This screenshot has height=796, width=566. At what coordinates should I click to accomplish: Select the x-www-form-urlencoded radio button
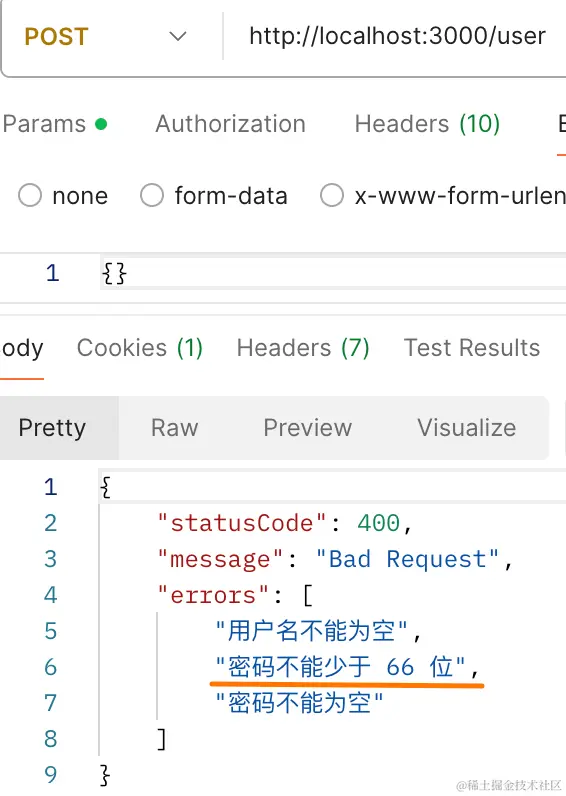(x=332, y=195)
